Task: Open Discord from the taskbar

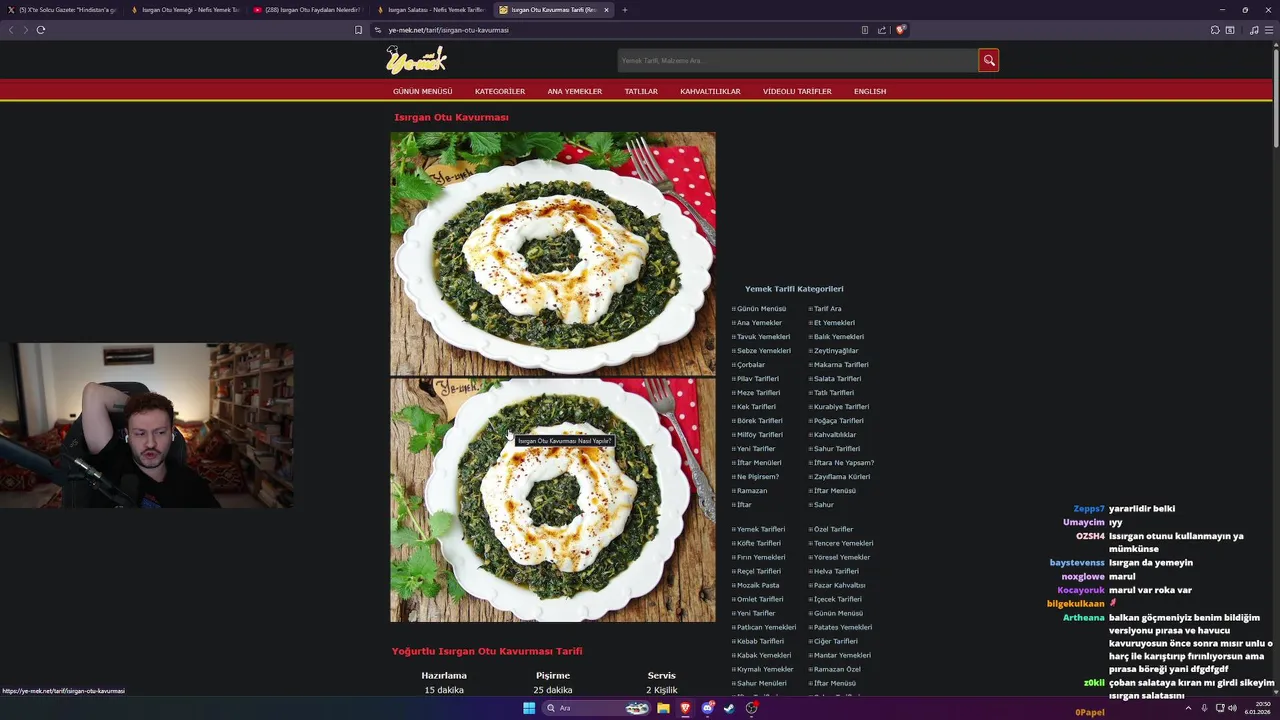Action: click(x=707, y=708)
